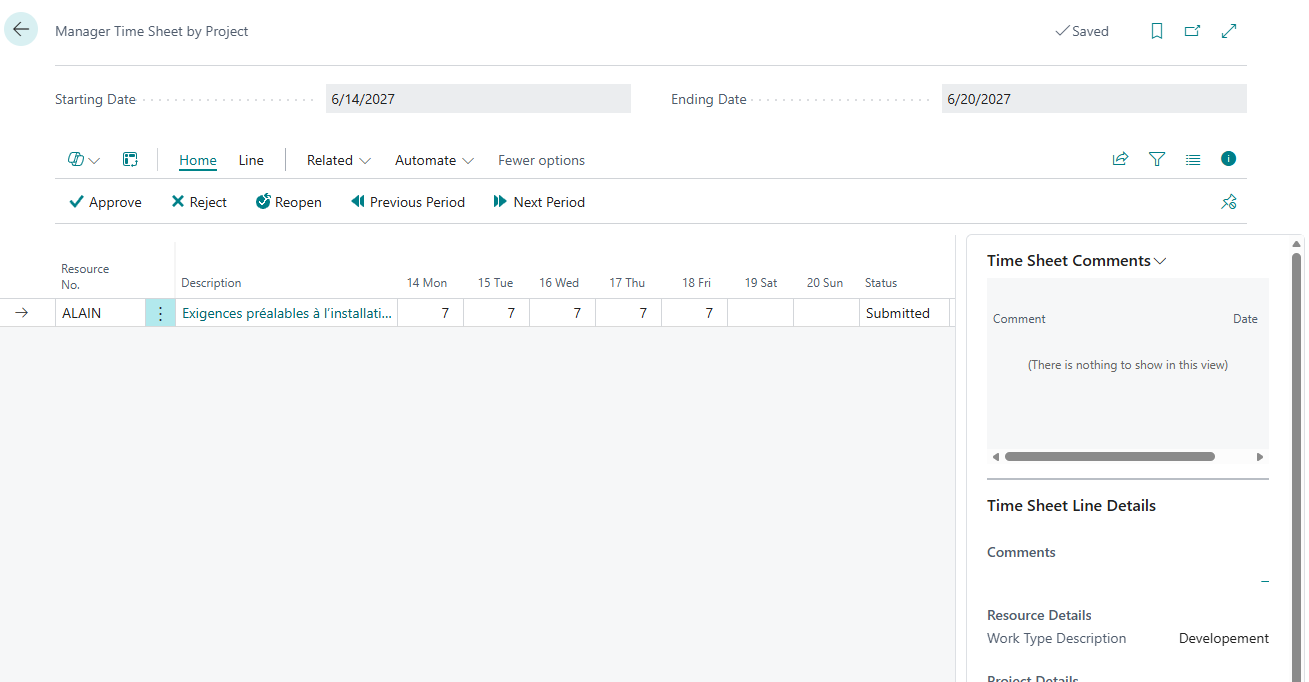Viewport: 1309px width, 682px height.
Task: Click the 18 Fri hours cell
Action: 694,313
